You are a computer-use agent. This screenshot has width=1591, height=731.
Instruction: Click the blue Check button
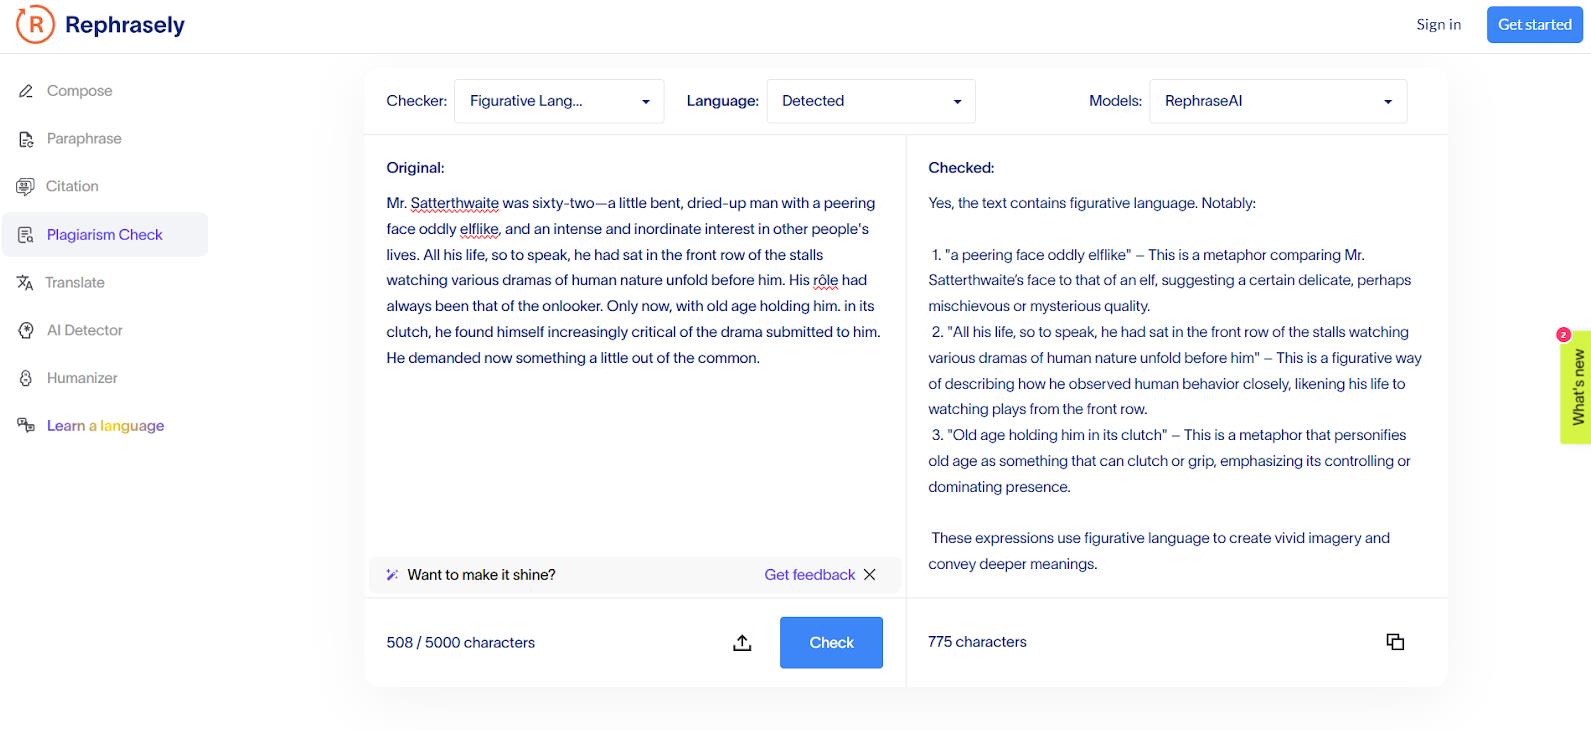[x=831, y=643]
